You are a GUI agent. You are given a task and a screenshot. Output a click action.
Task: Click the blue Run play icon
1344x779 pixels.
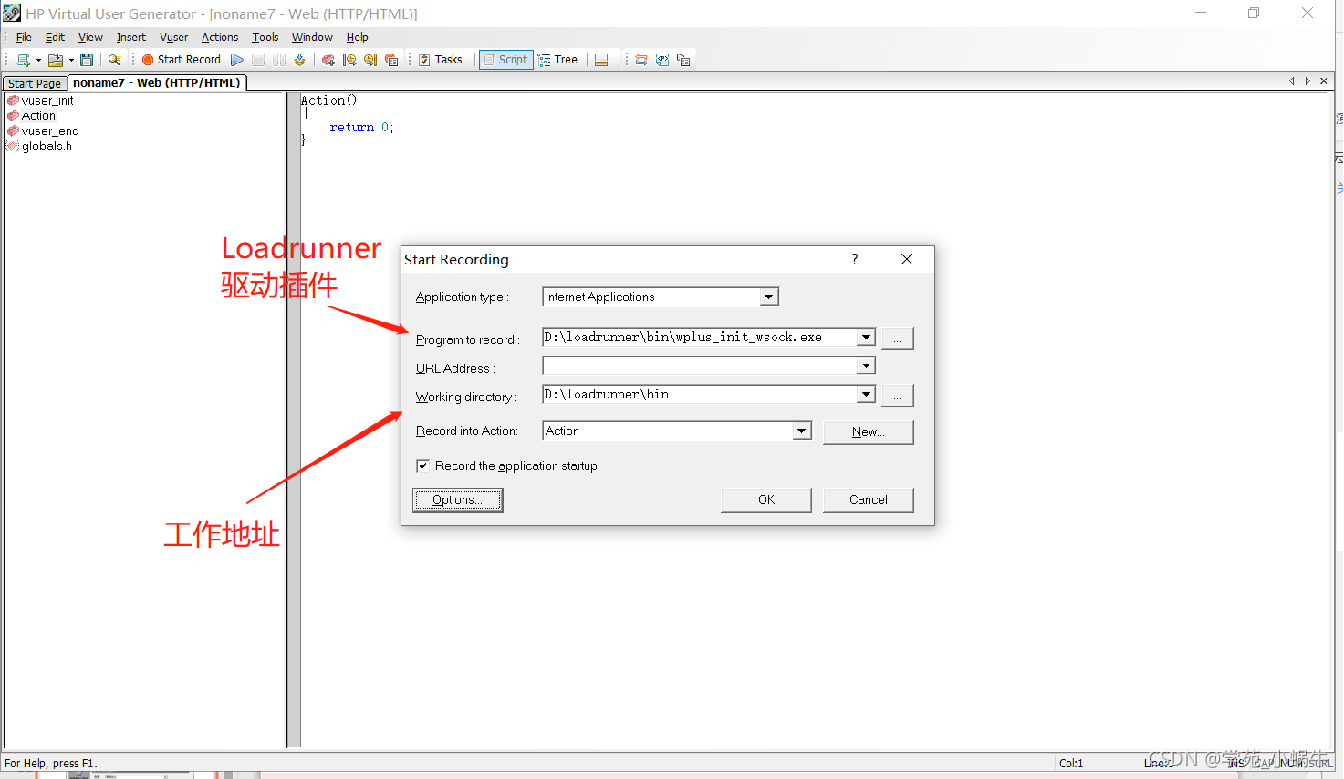(237, 60)
